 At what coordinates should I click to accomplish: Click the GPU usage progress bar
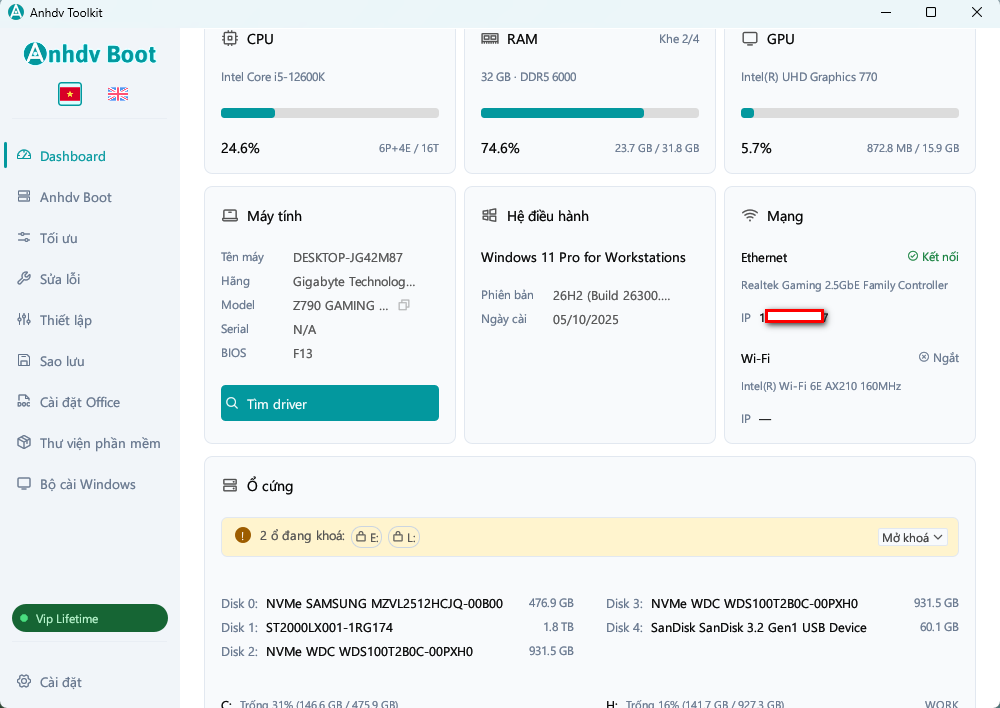(x=849, y=113)
